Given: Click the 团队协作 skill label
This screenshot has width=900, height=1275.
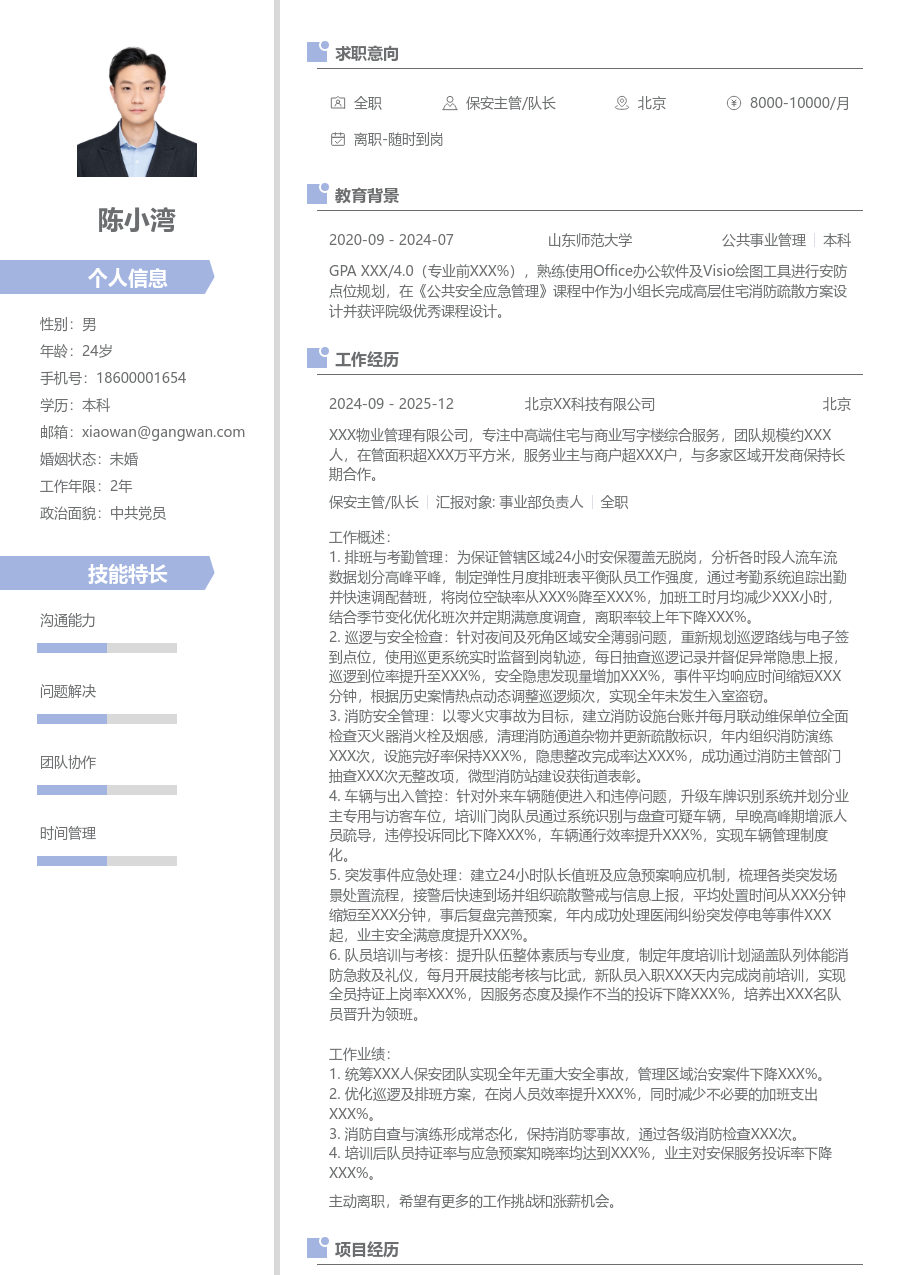Looking at the screenshot, I should pos(68,762).
